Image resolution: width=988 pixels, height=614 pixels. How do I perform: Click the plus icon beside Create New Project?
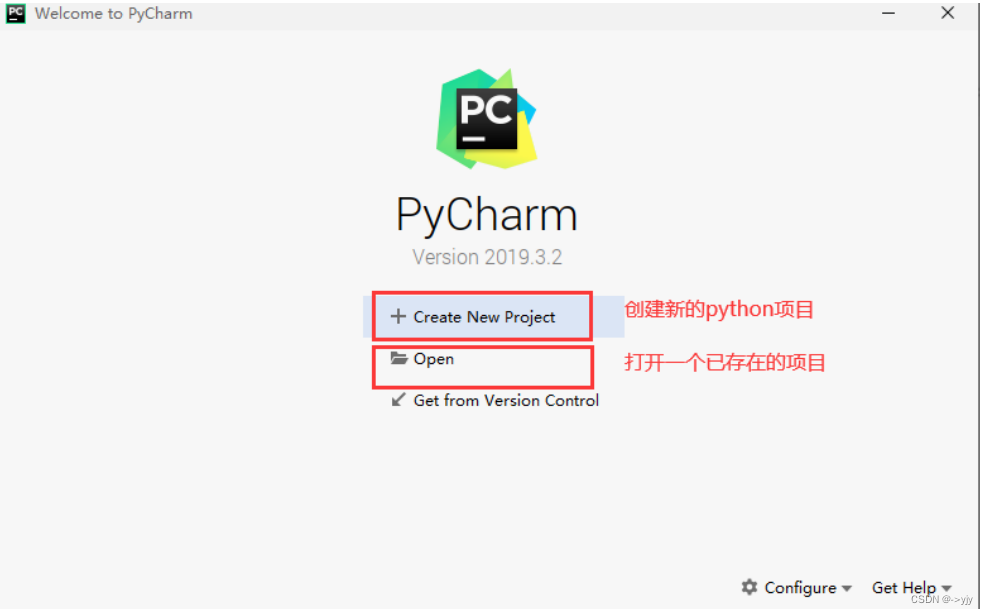click(x=398, y=316)
